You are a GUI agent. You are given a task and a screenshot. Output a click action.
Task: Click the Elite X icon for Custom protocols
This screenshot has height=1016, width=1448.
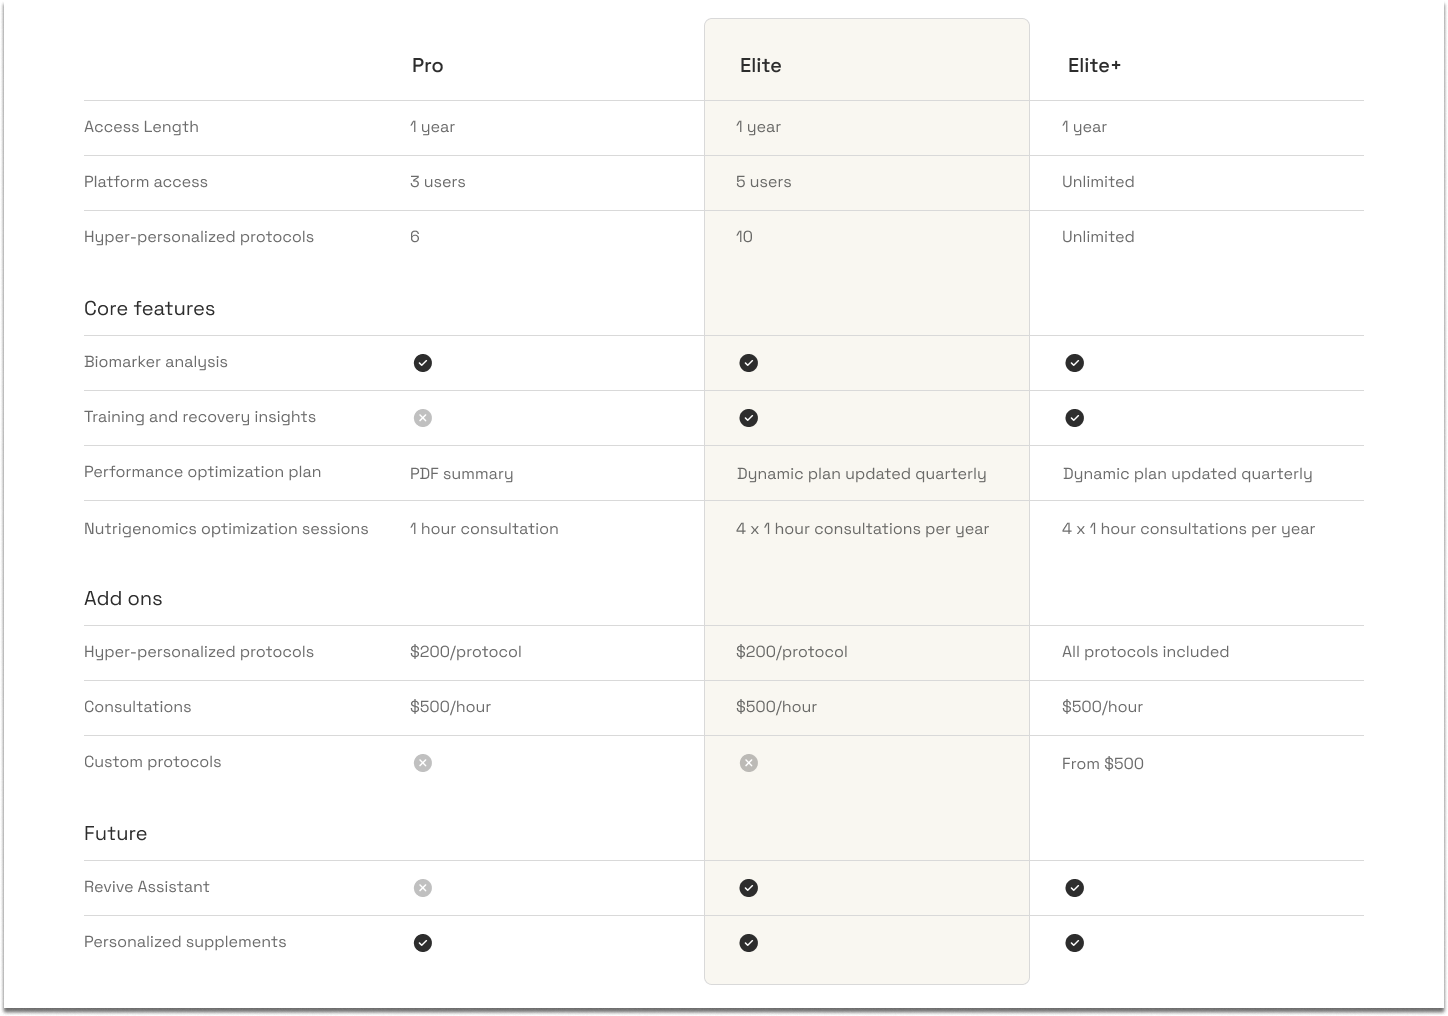click(749, 763)
